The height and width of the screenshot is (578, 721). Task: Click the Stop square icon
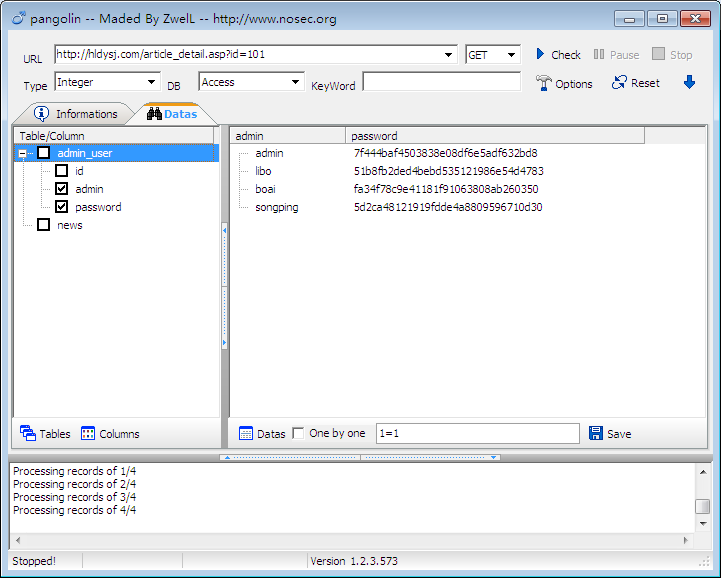point(658,54)
